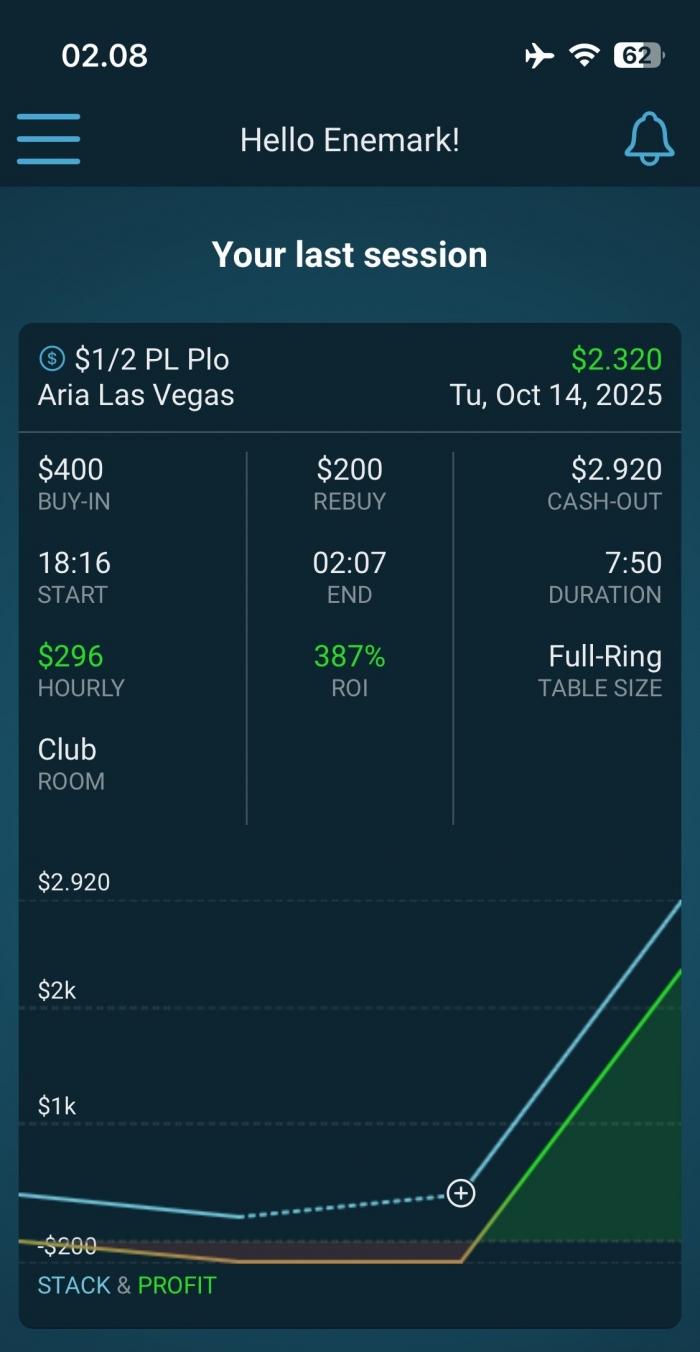This screenshot has height=1352, width=700.
Task: Tap the 7:50 duration value
Action: 633,563
